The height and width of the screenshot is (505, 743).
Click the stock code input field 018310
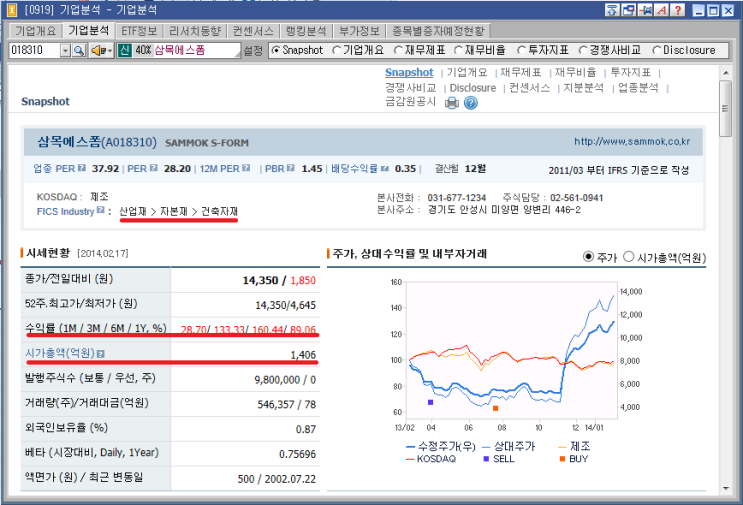coord(35,50)
